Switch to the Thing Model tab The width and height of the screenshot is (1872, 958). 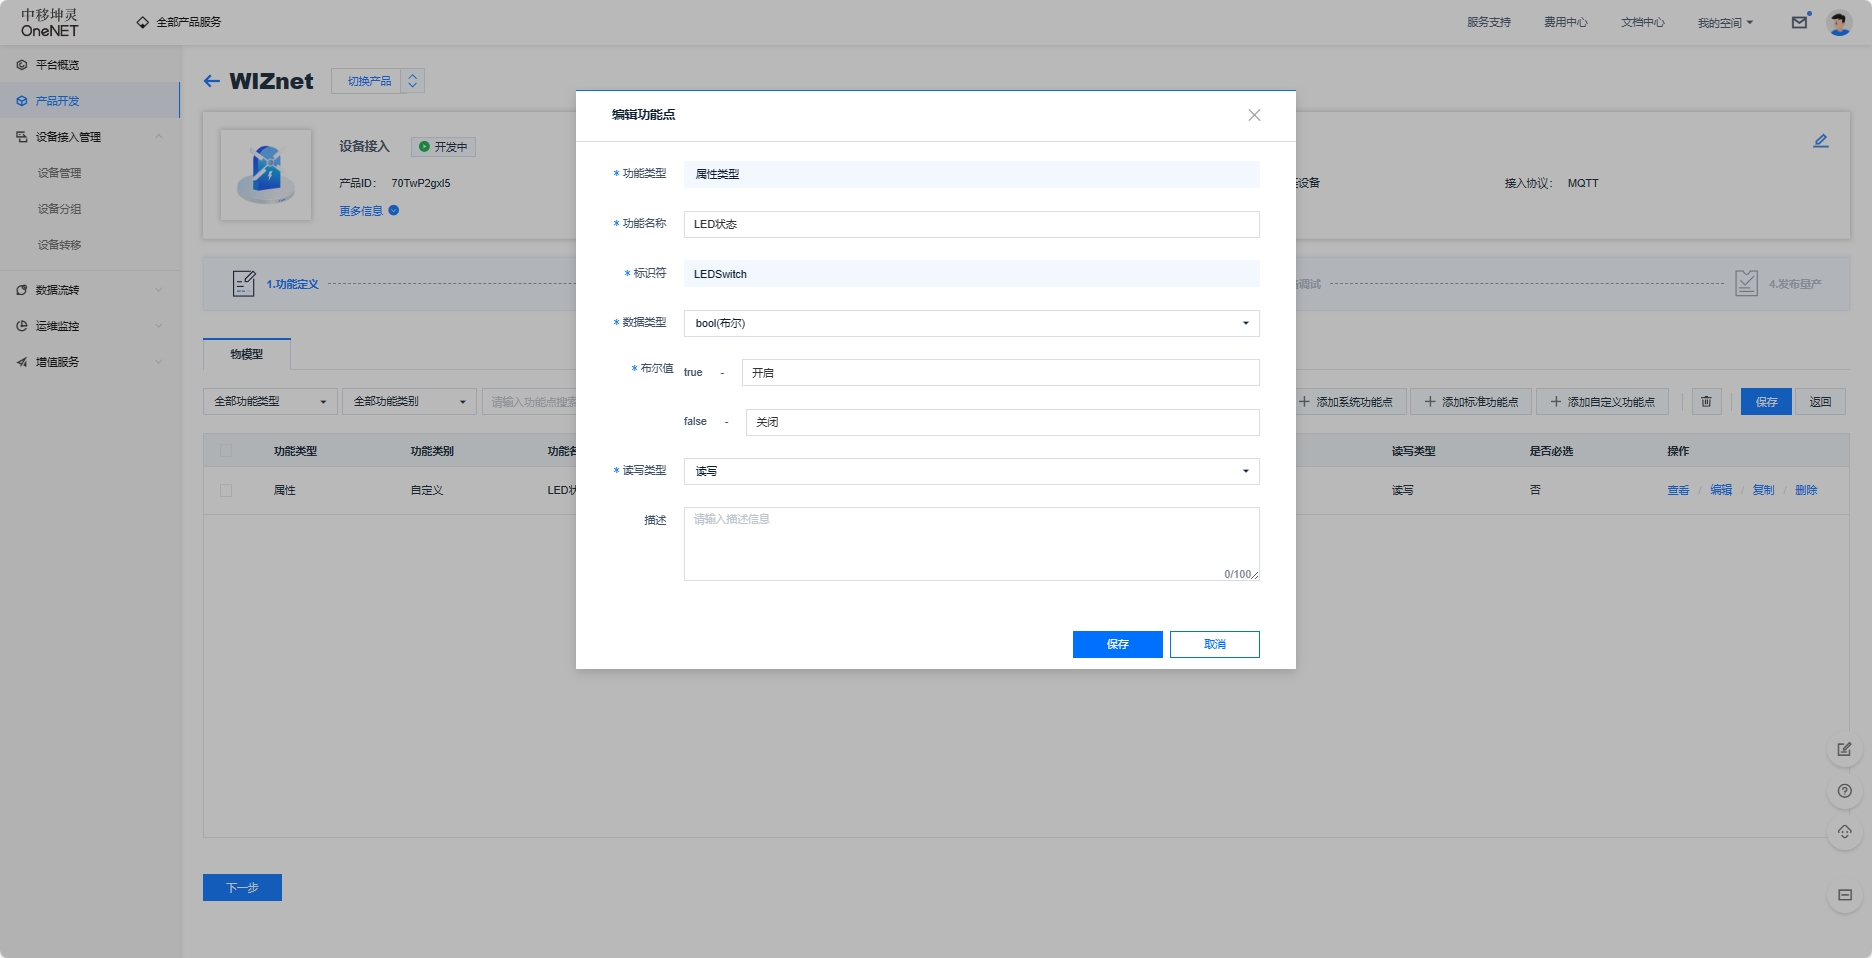[x=246, y=354]
